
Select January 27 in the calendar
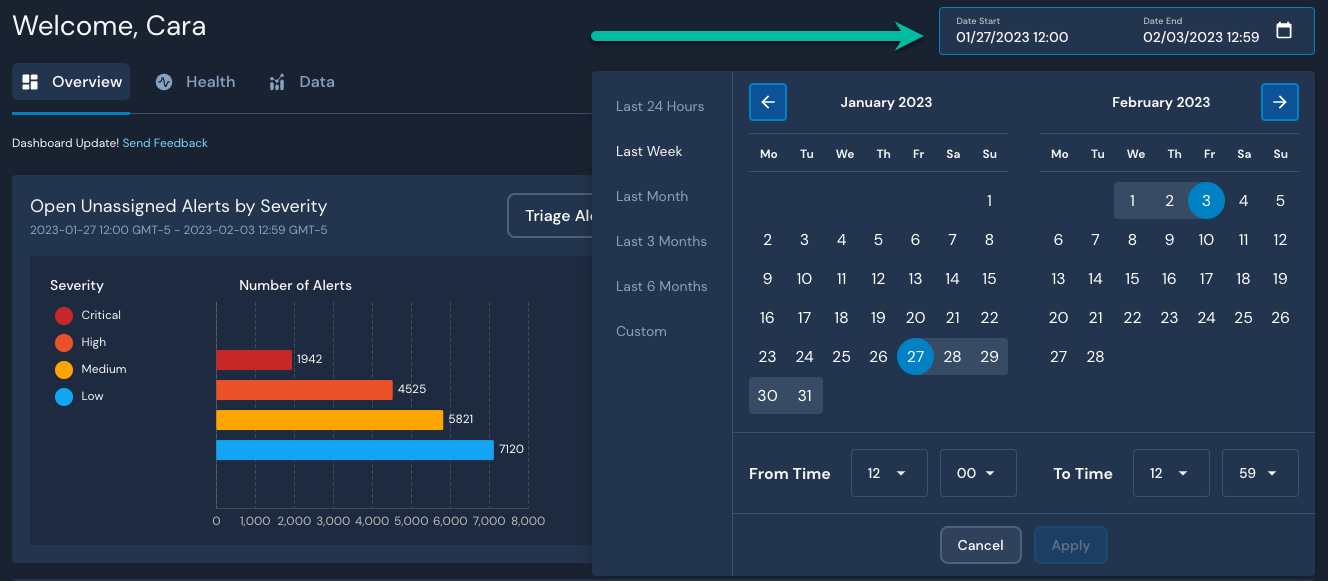pos(915,357)
